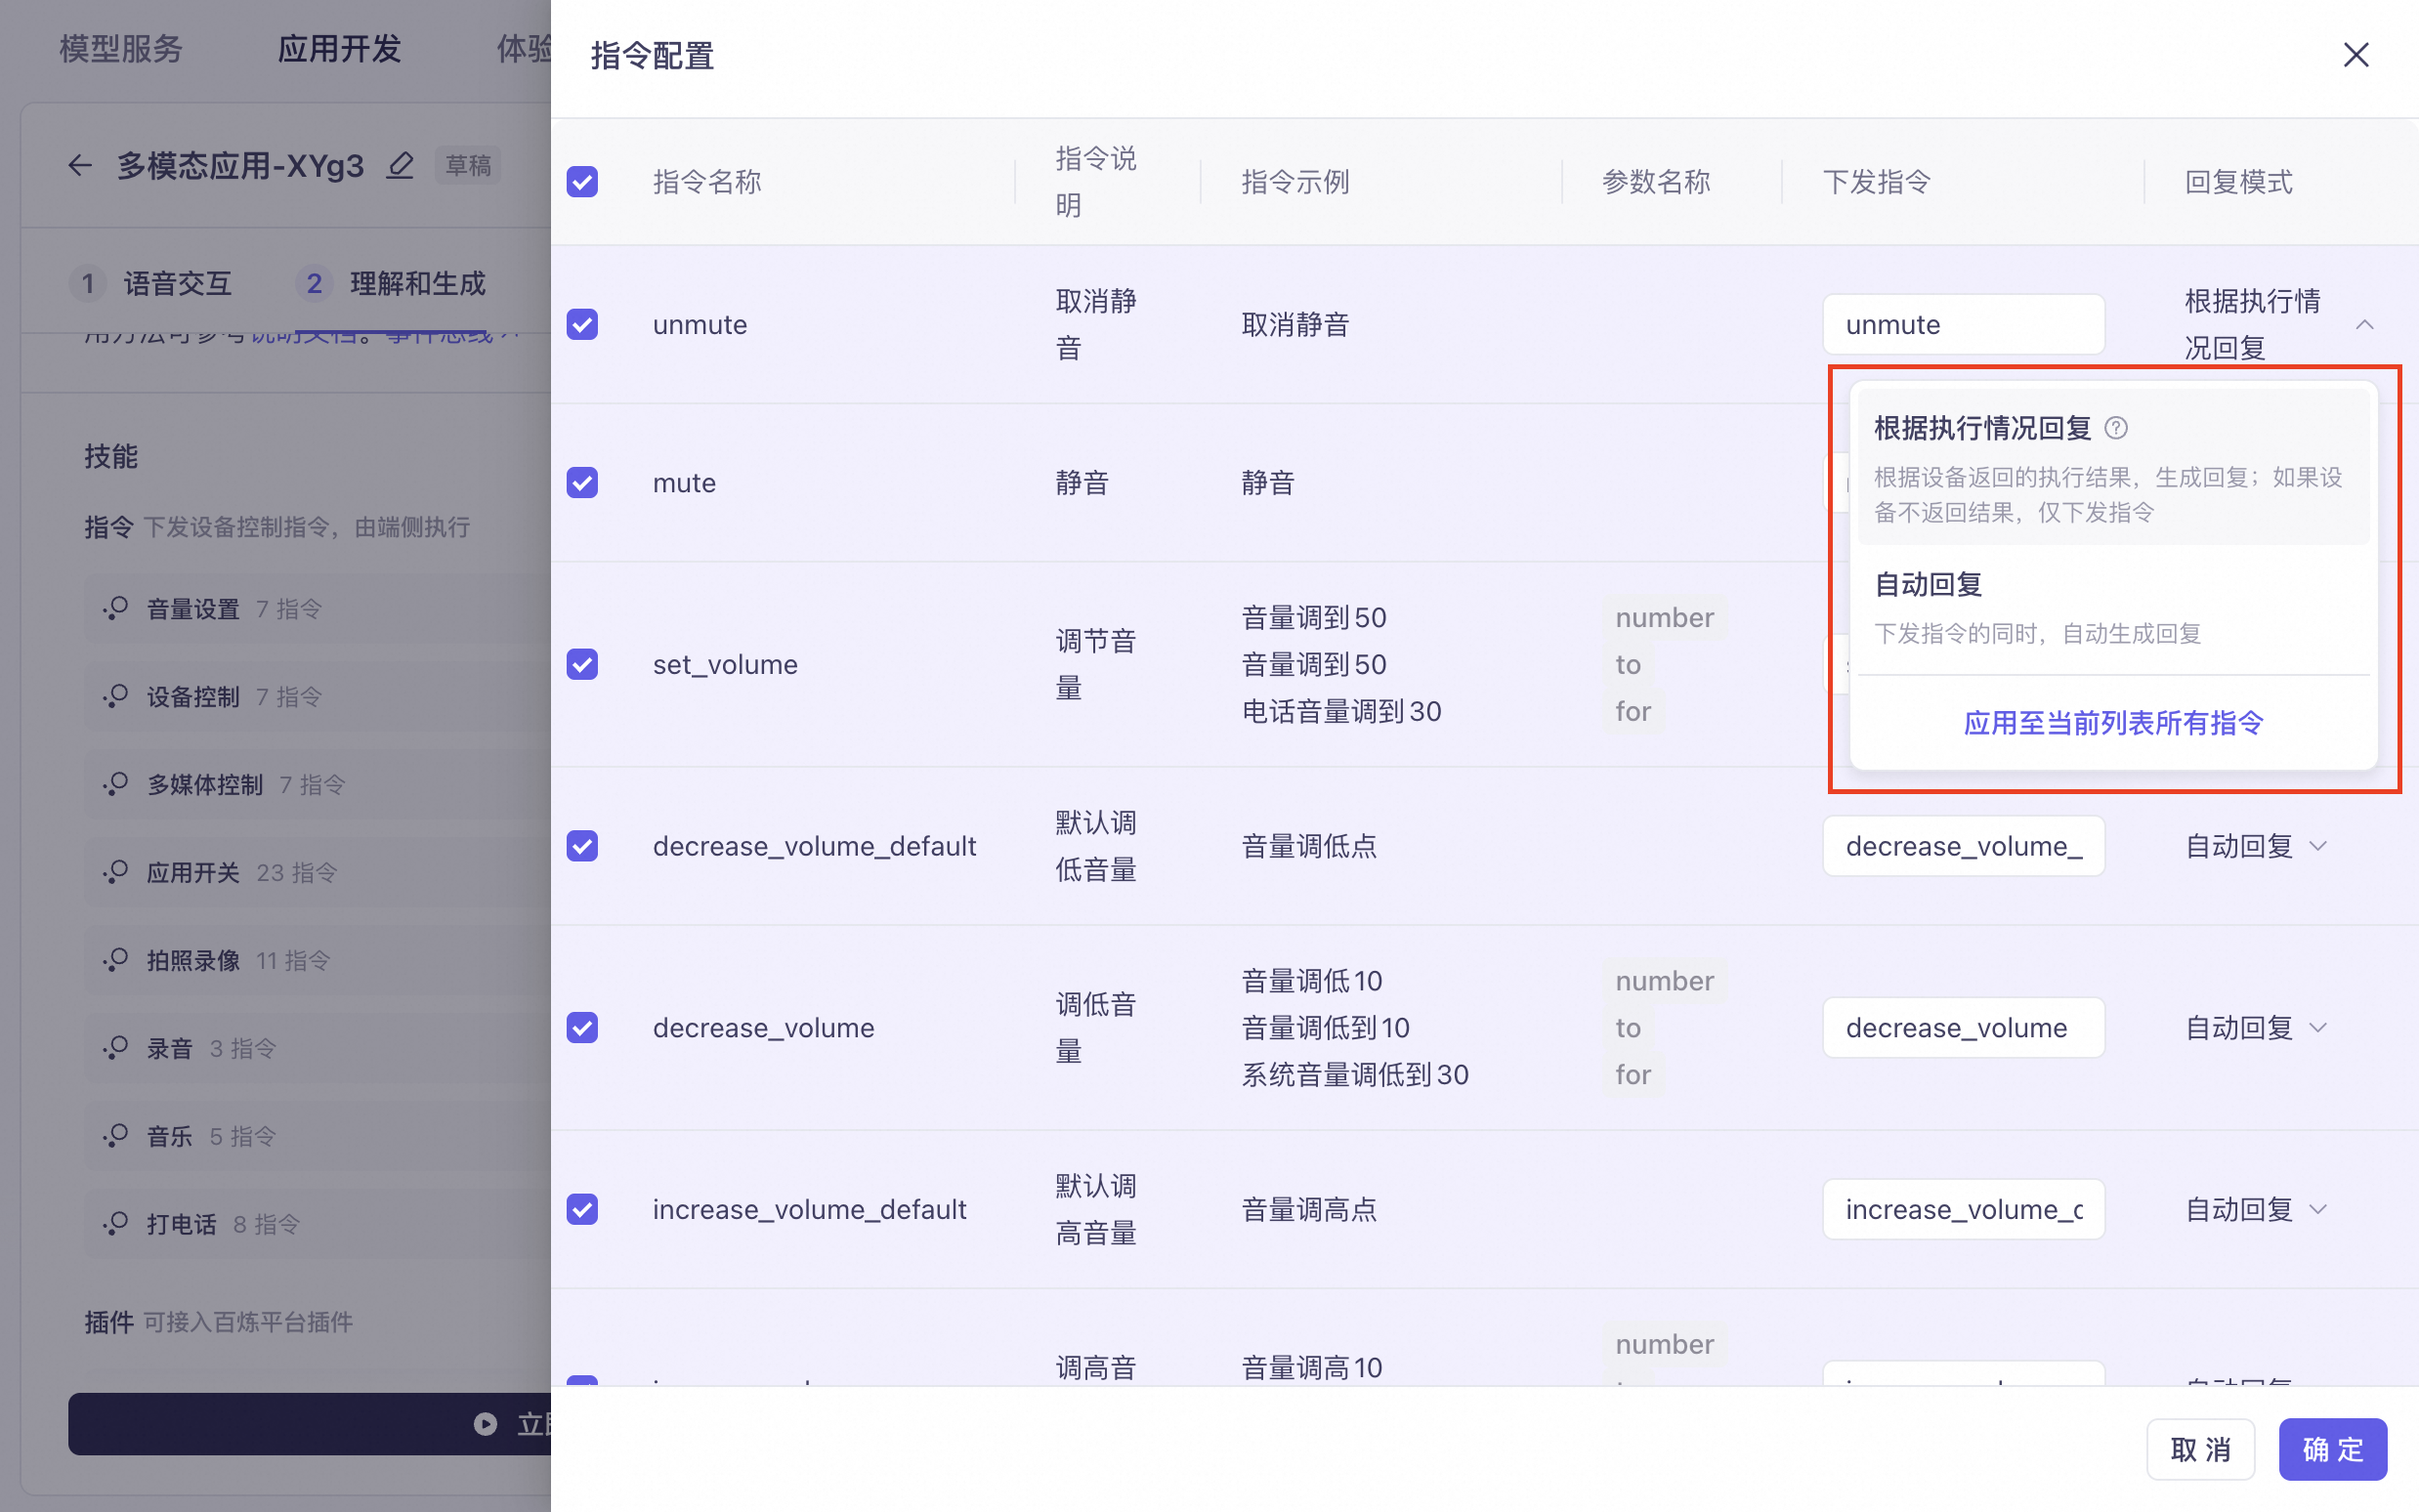Click the 拍照录像 skill icon
The width and height of the screenshot is (2419, 1512).
(x=116, y=960)
